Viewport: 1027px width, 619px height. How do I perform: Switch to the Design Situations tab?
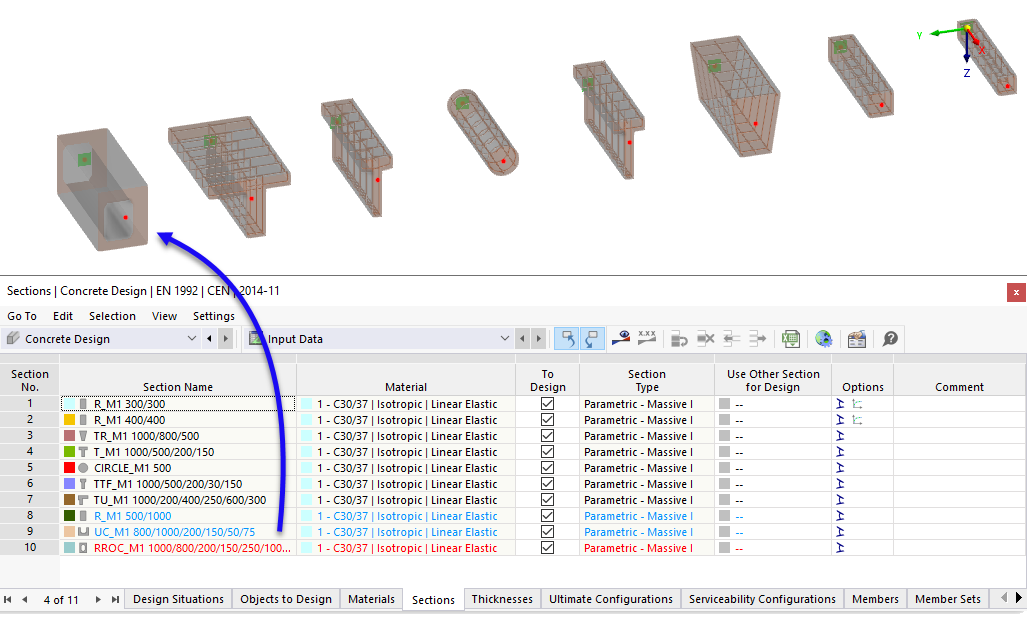pyautogui.click(x=178, y=599)
